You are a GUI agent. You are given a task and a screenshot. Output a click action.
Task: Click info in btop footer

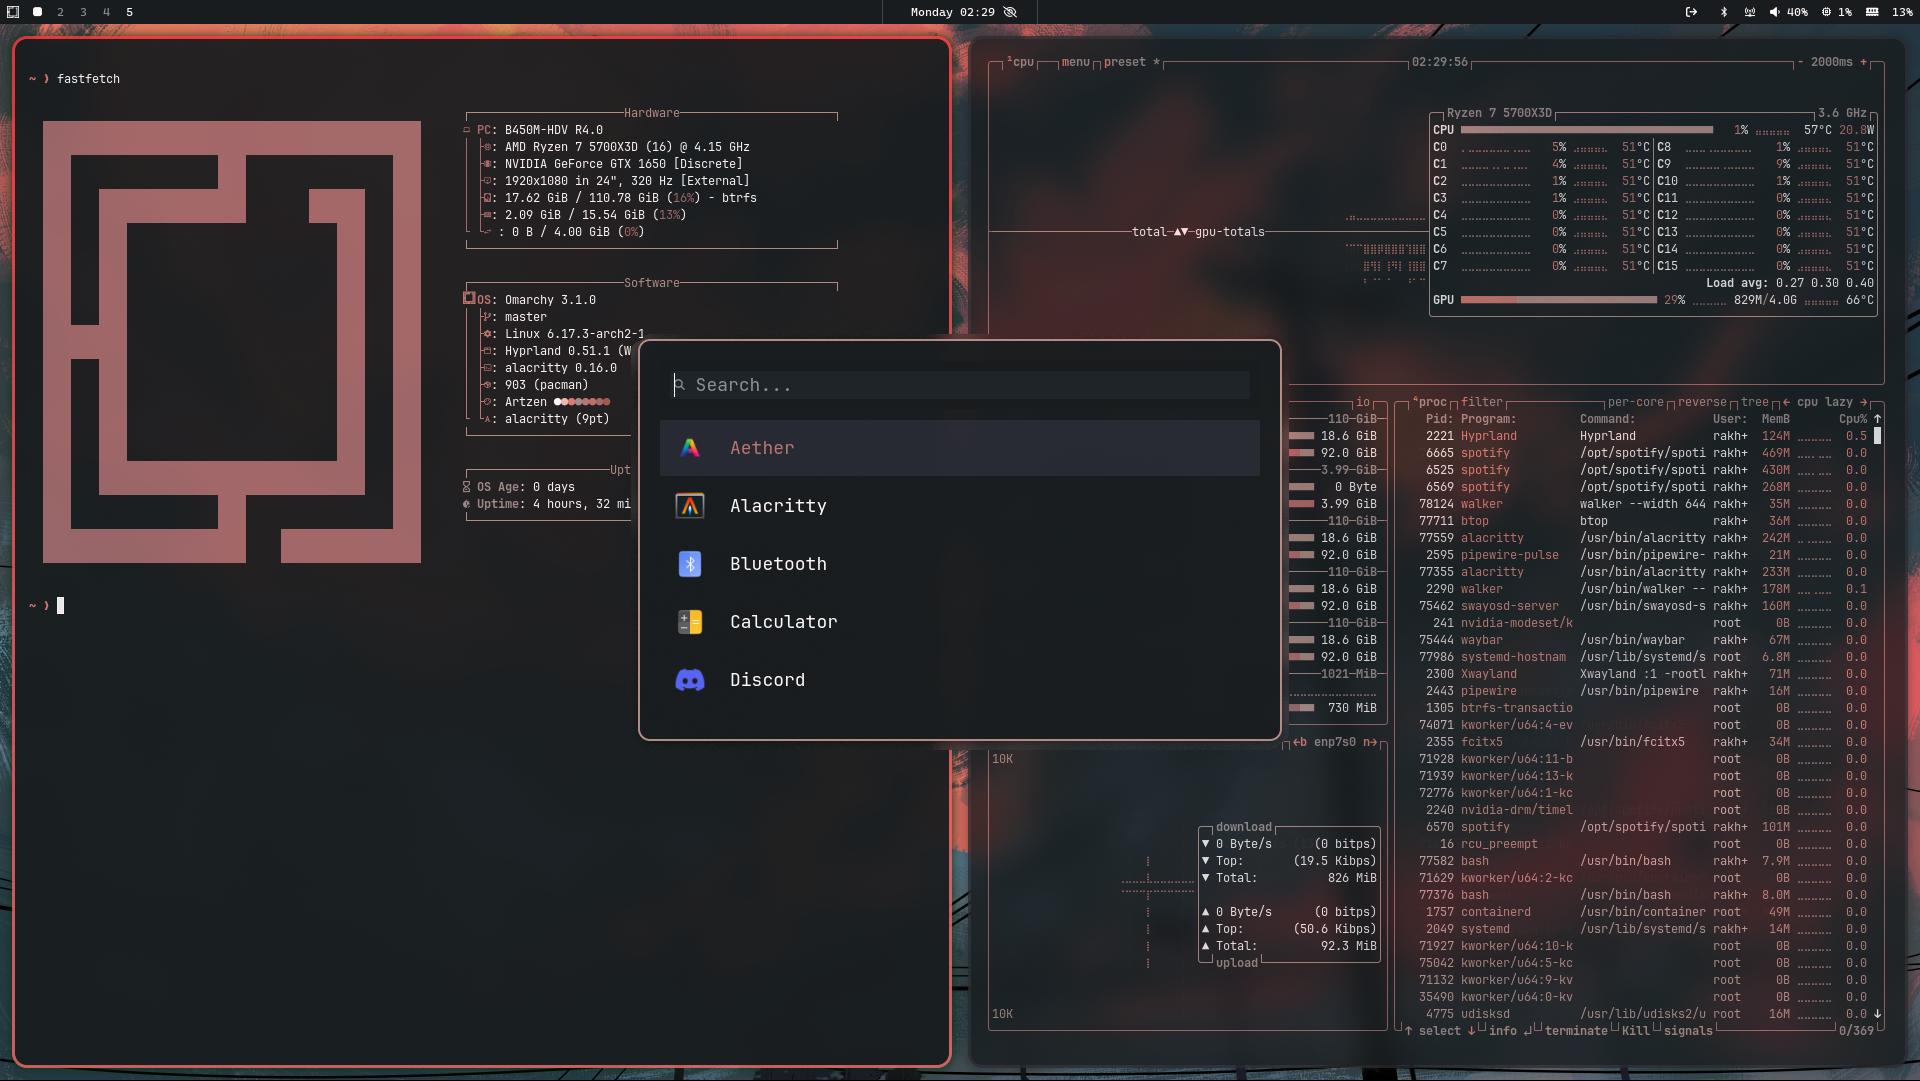click(x=1502, y=1031)
